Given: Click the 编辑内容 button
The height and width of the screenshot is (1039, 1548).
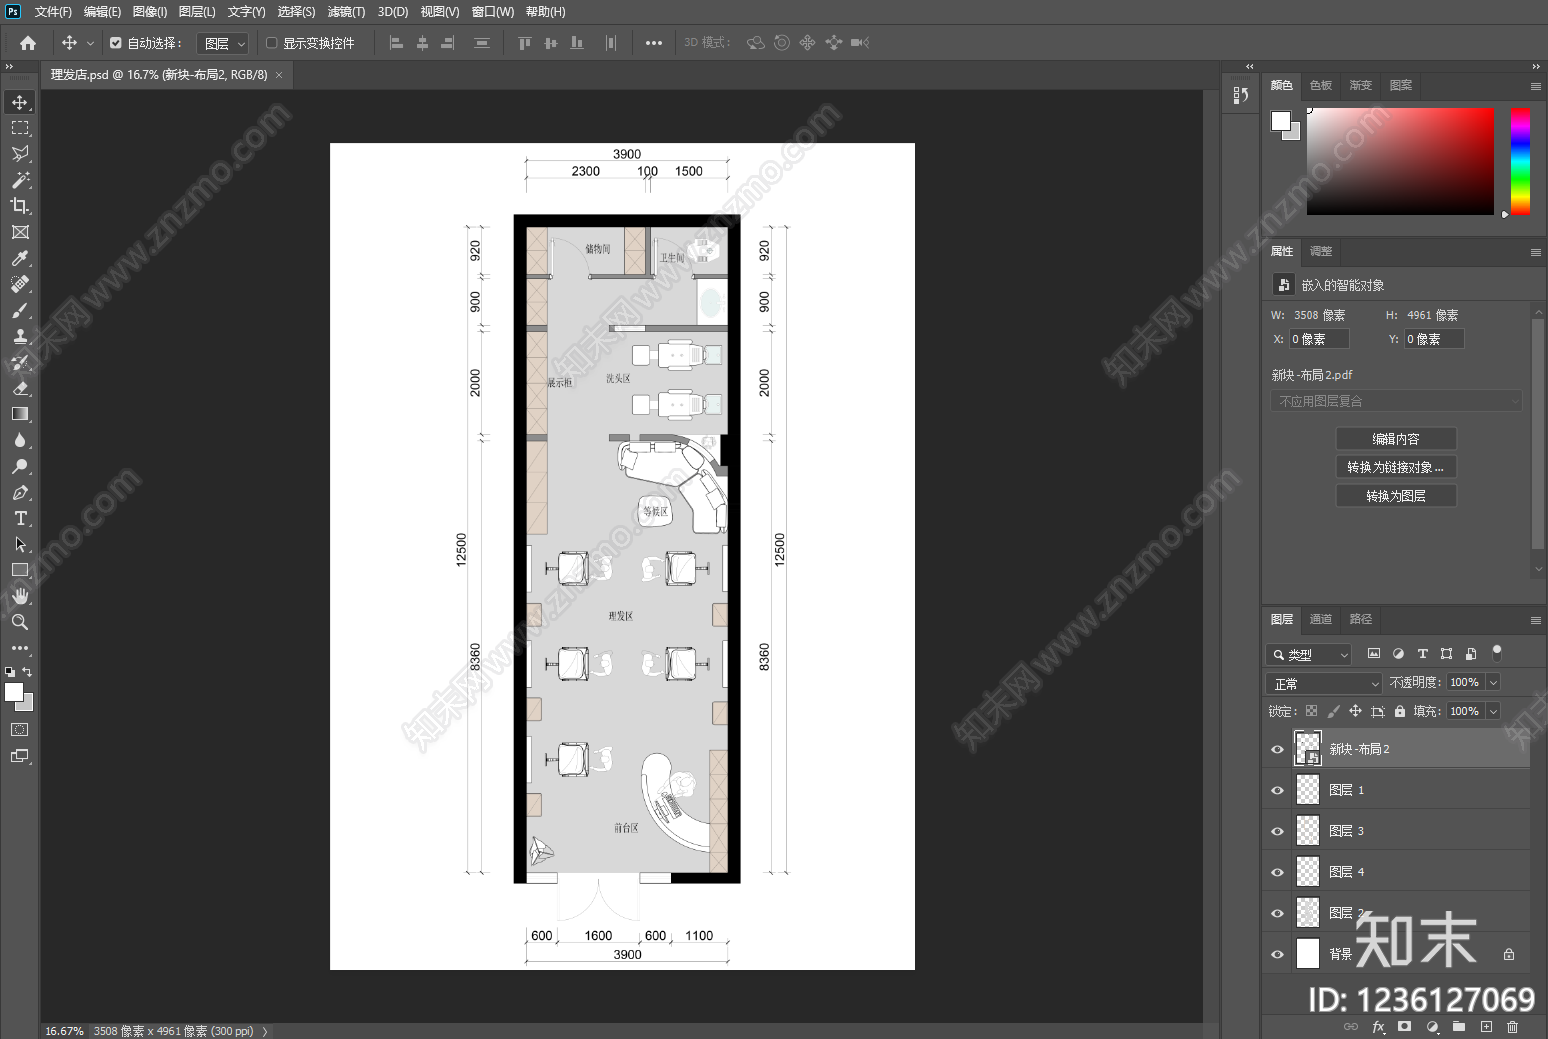Looking at the screenshot, I should (x=1396, y=439).
